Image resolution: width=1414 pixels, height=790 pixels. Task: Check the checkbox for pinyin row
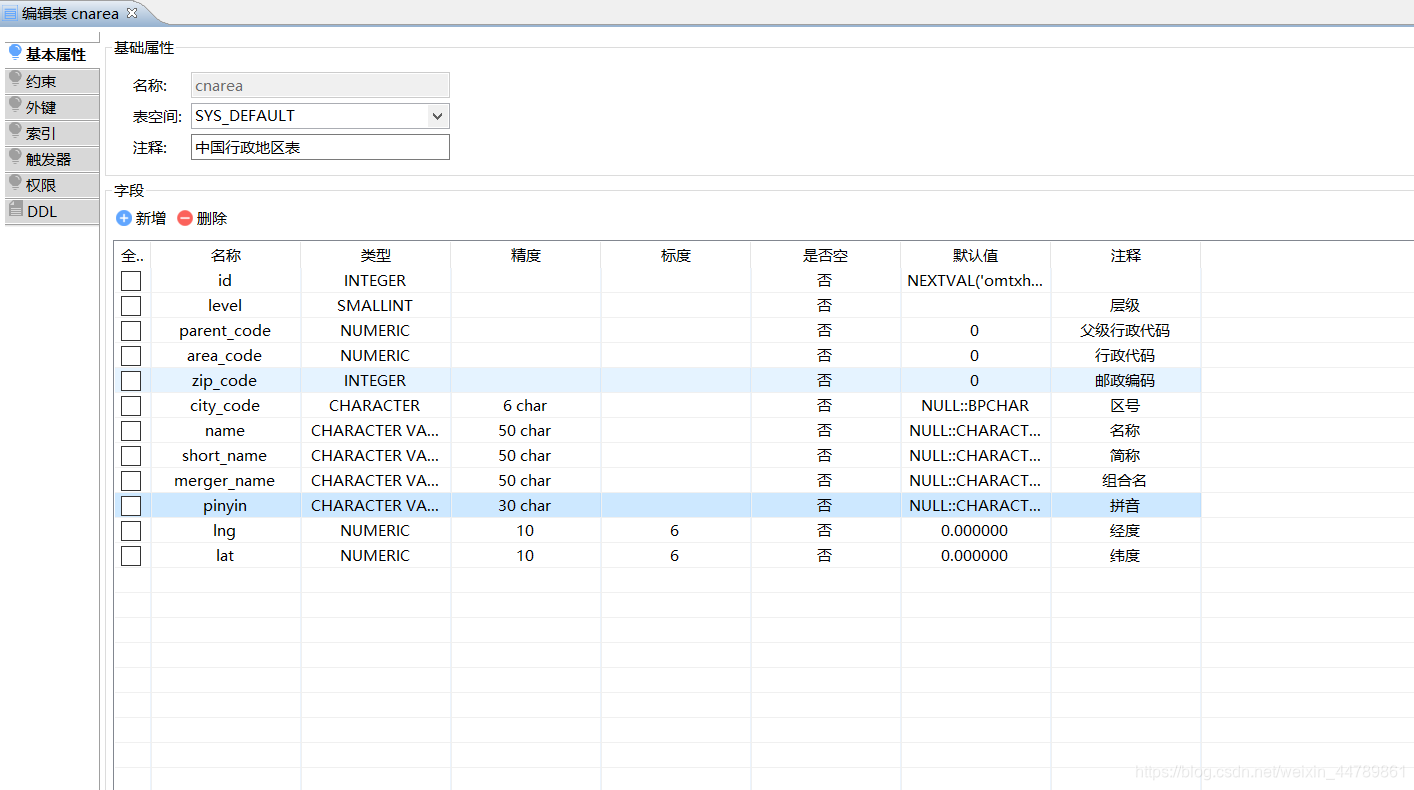click(131, 506)
